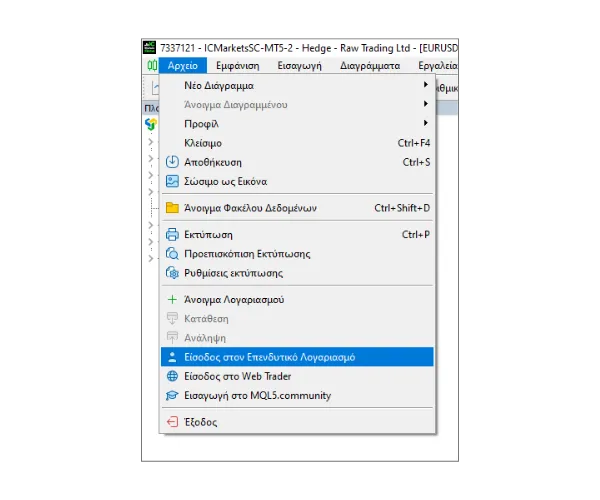Viewport: 600px width, 500px height.
Task: Click the printer icon beside Εκτύπωση
Action: pyautogui.click(x=172, y=234)
